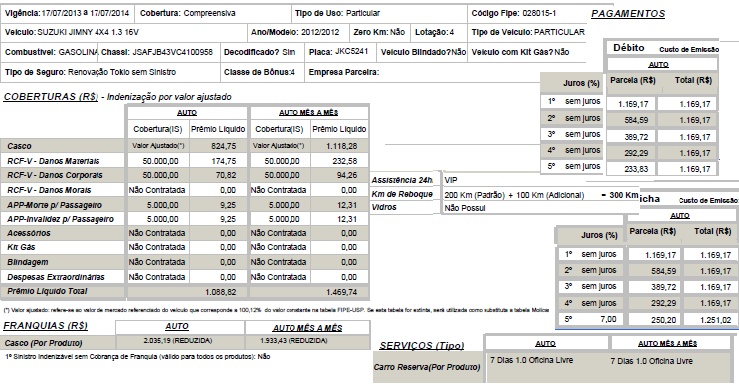Select the Prêmio Líquido Total label
739x384 pixels.
(47, 292)
